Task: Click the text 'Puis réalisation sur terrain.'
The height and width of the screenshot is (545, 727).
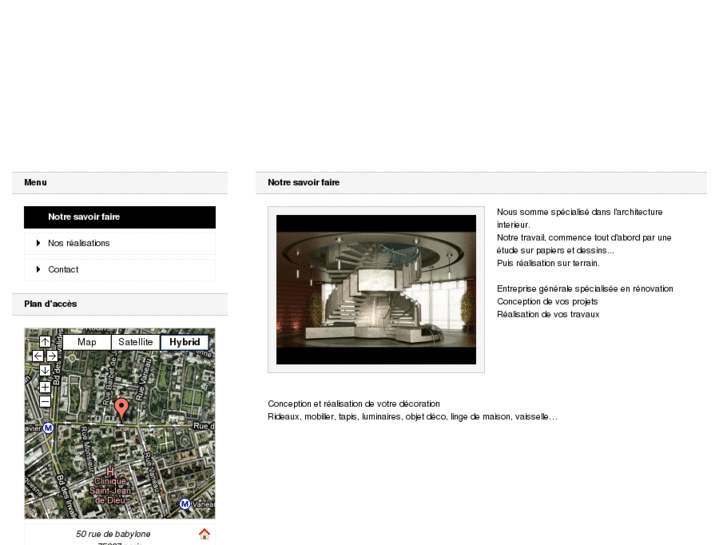Action: pos(548,263)
